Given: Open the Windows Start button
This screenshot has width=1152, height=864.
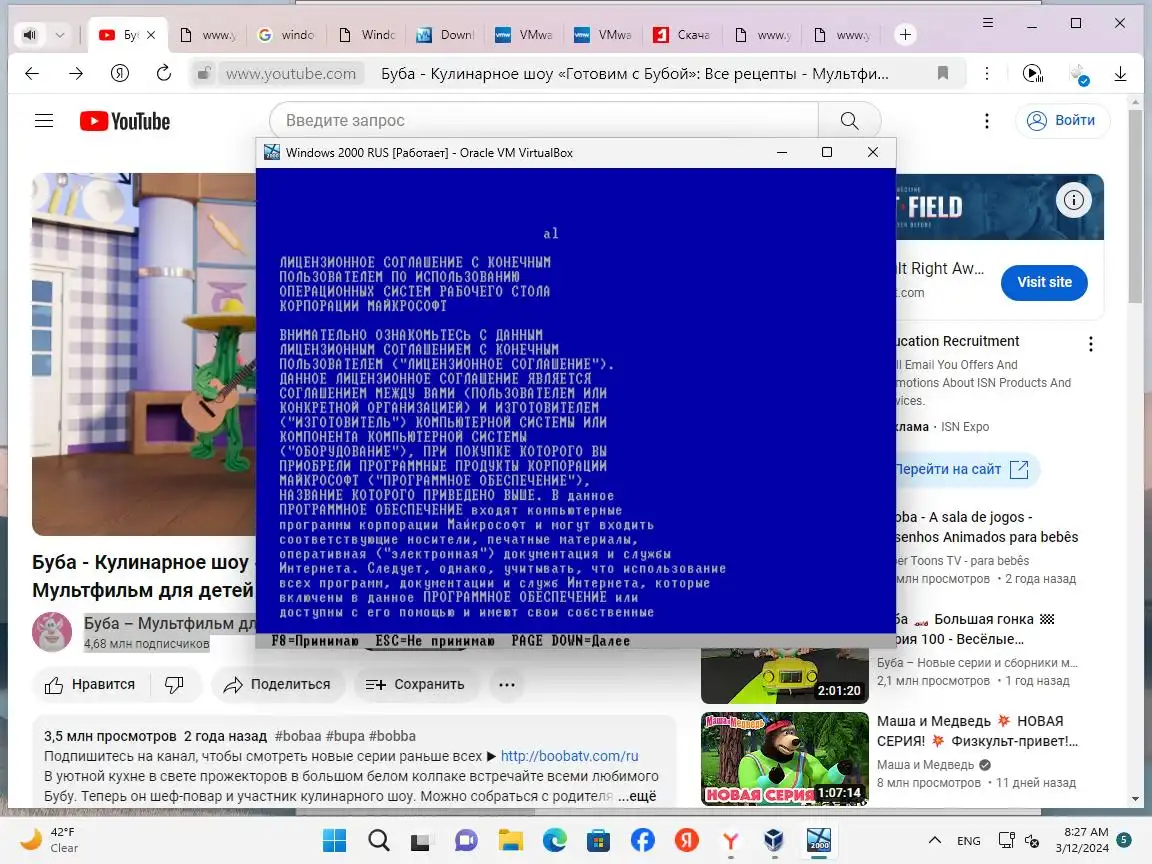Looking at the screenshot, I should tap(334, 840).
